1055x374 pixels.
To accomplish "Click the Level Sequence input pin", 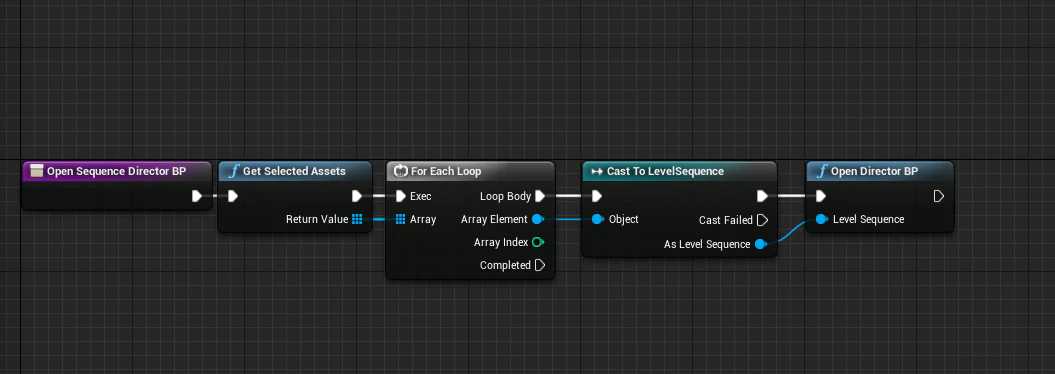I will click(822, 219).
